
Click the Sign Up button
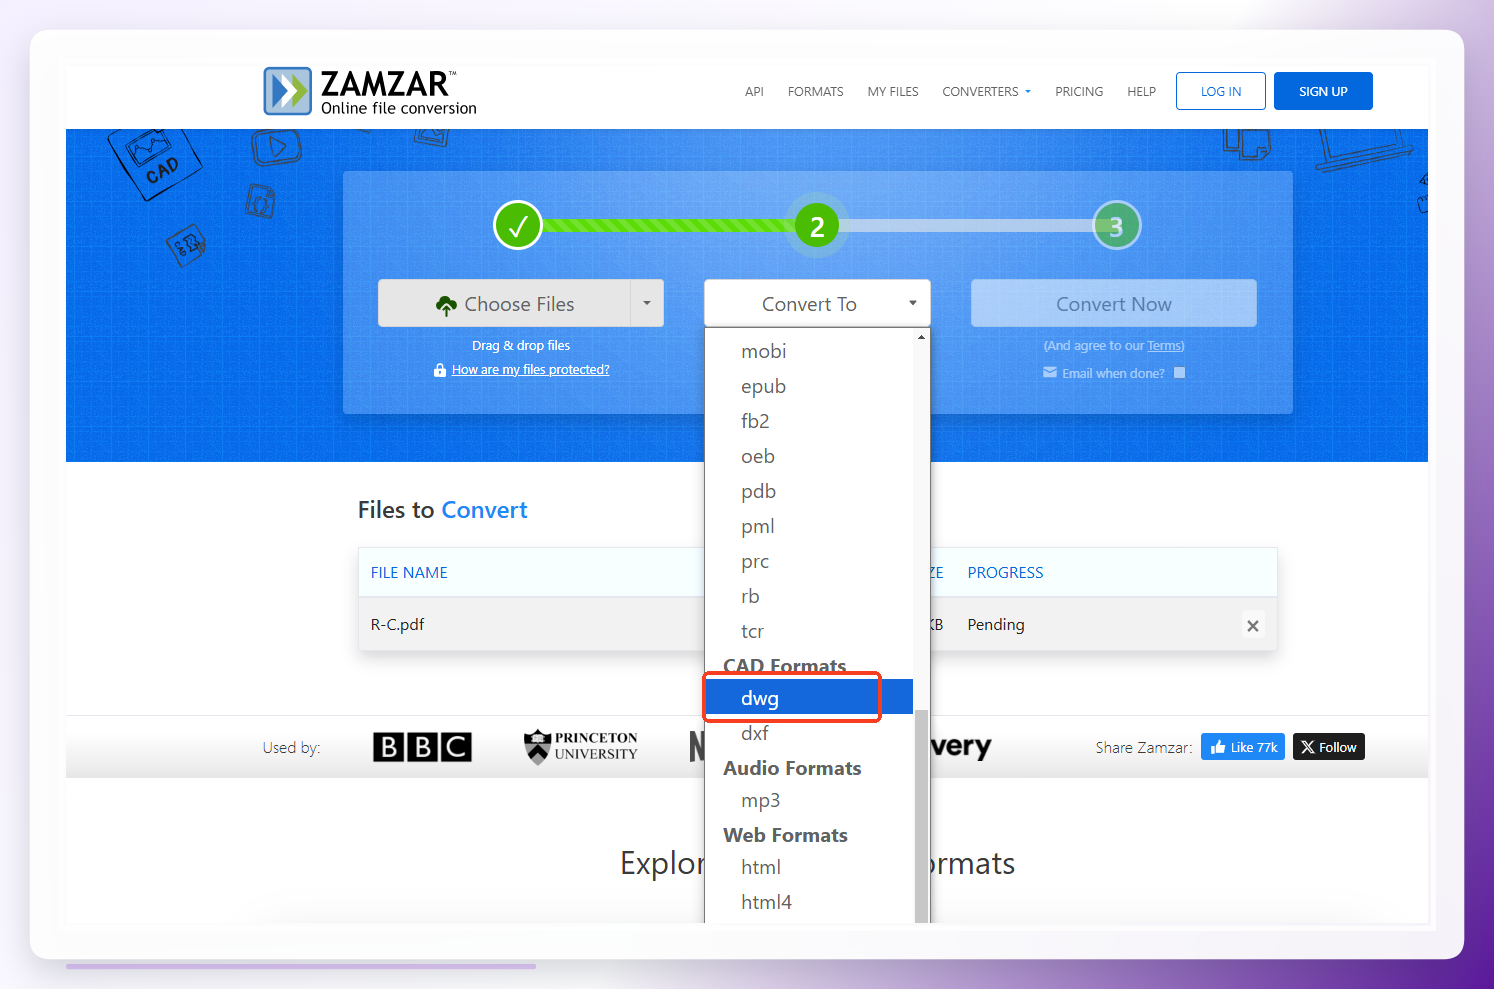pyautogui.click(x=1323, y=91)
